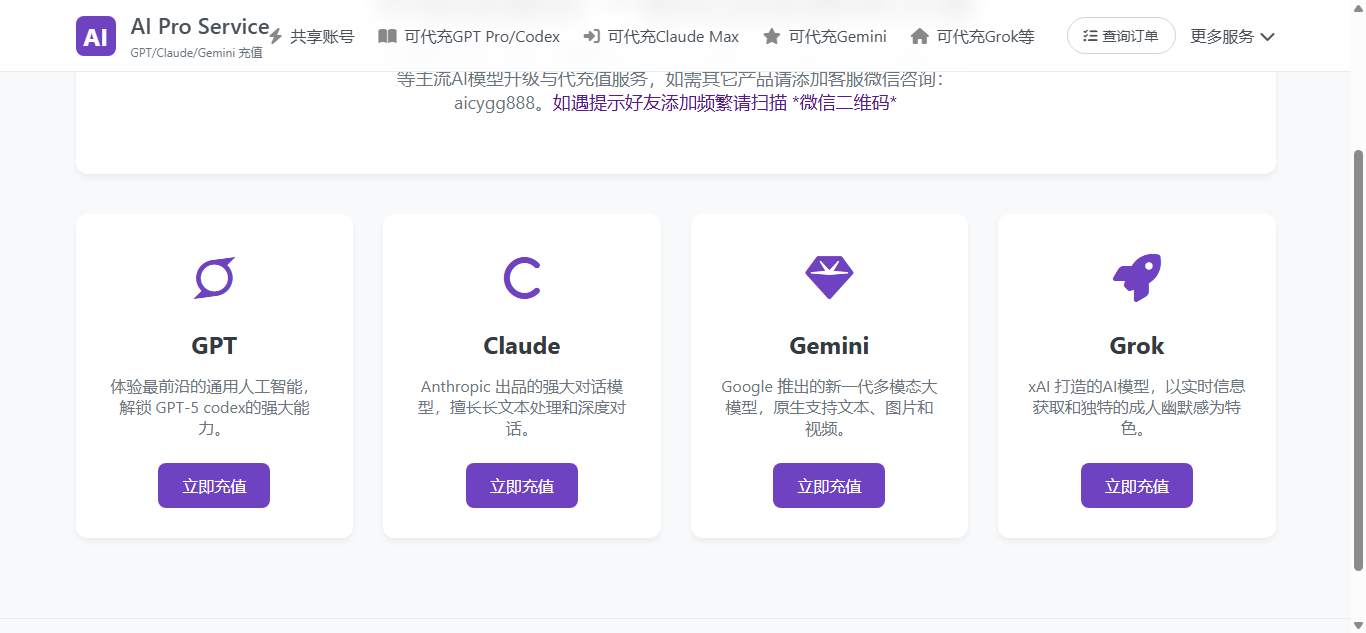Click the sign-in arrow icon beside Claude Max
Image resolution: width=1366 pixels, height=633 pixels.
[591, 36]
